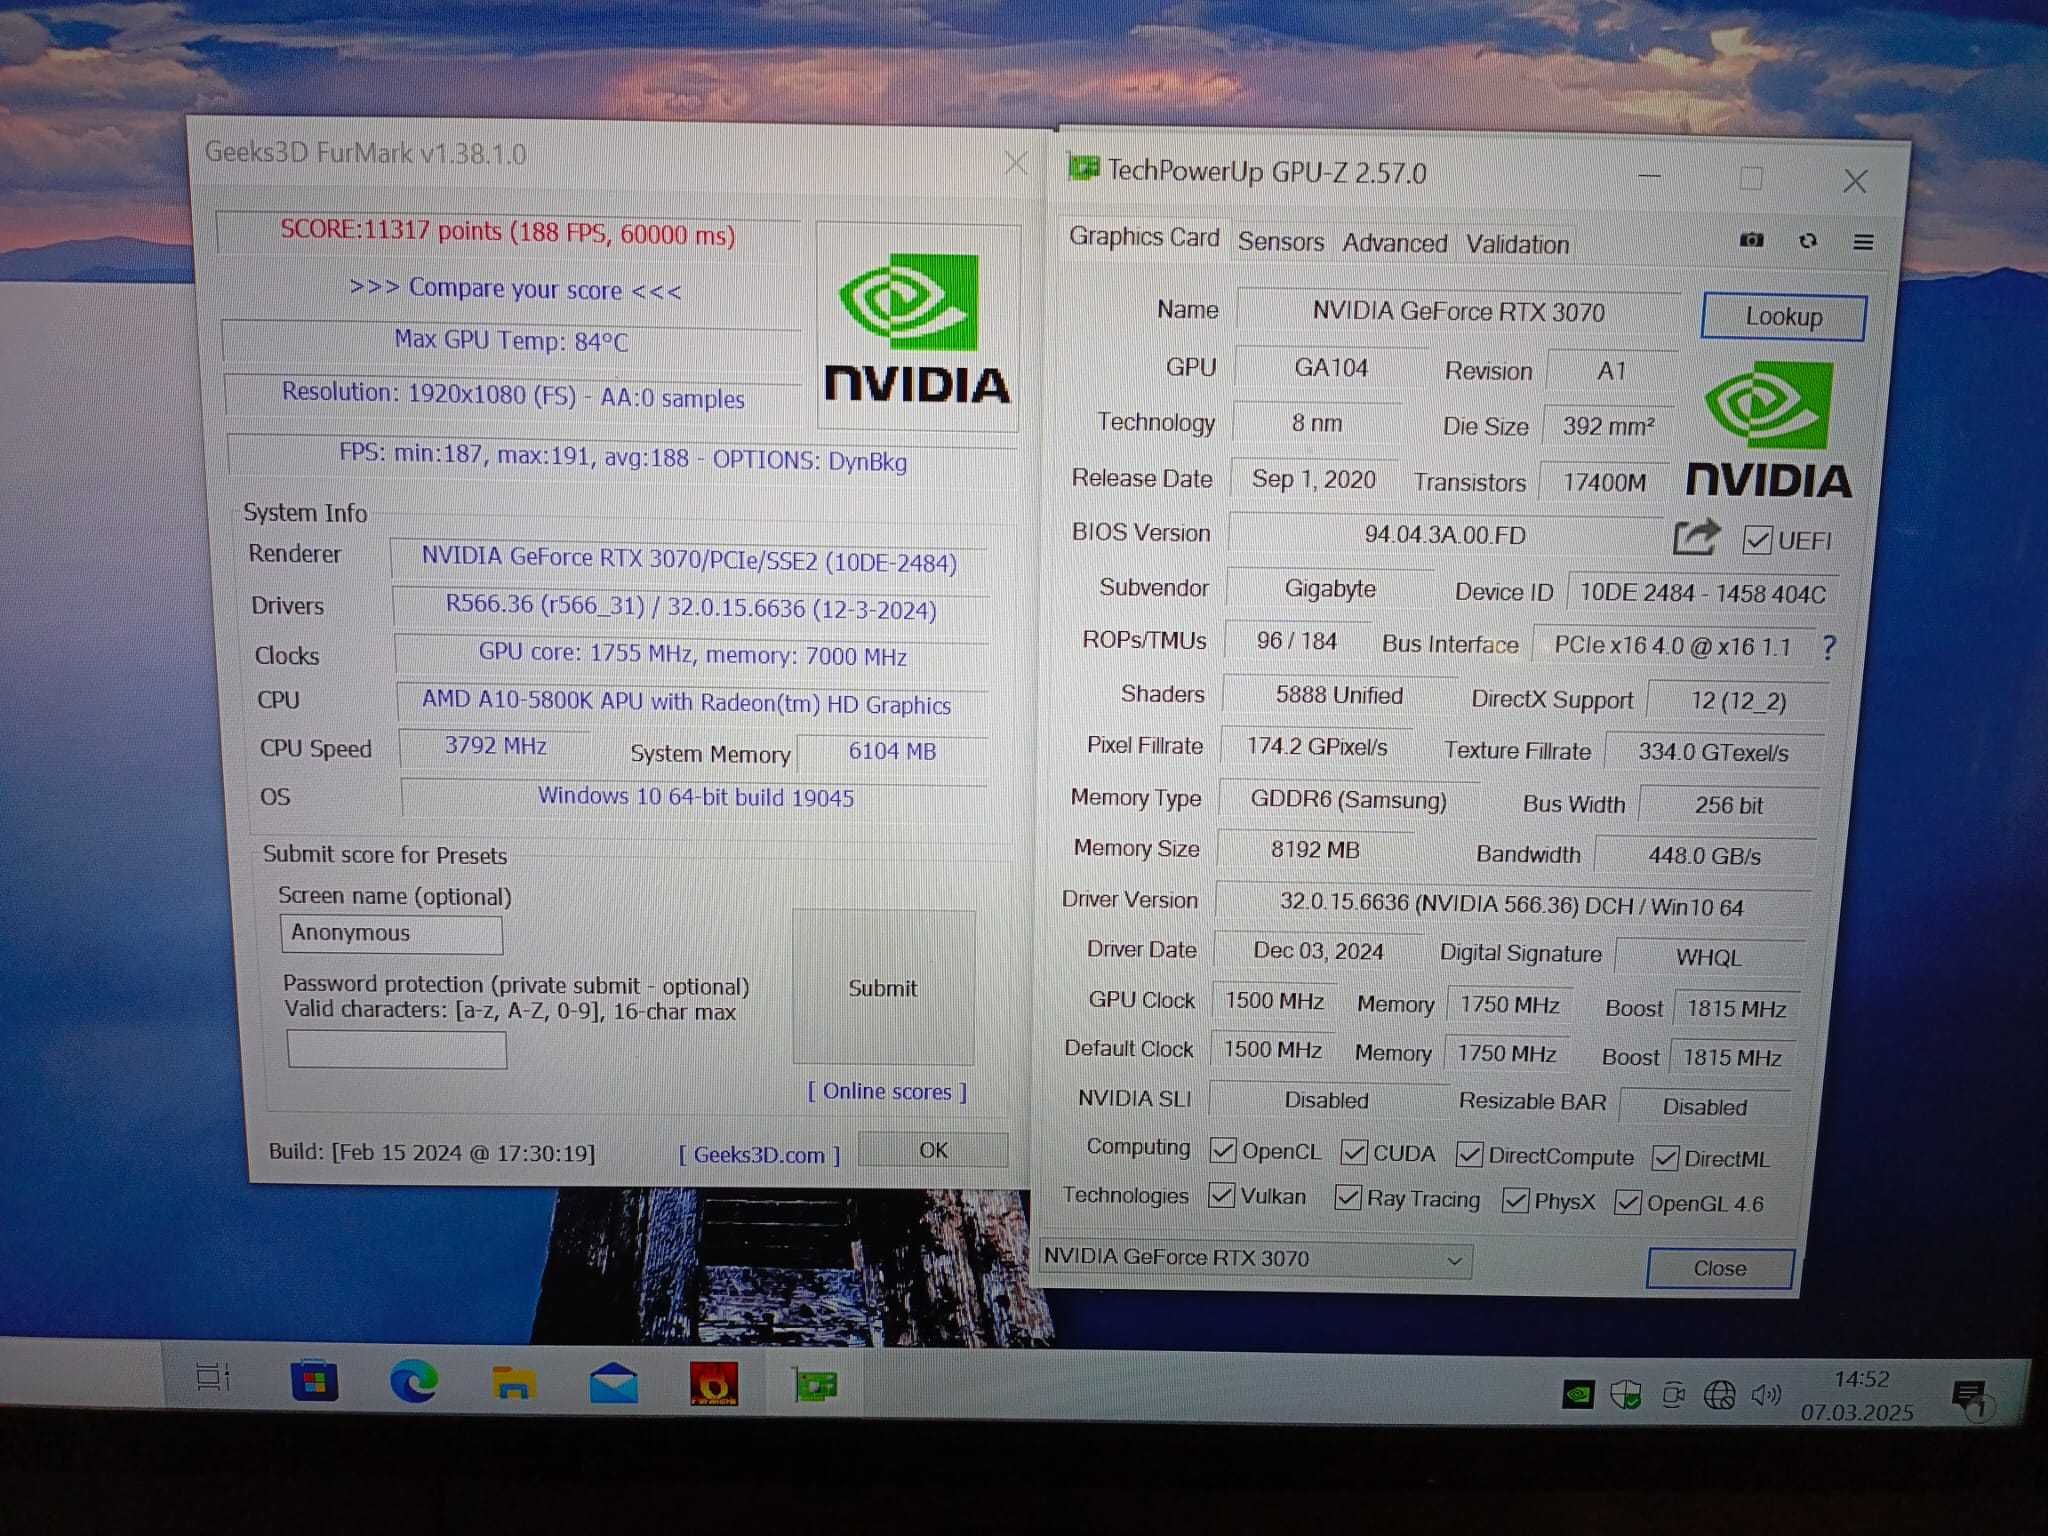Open the Mail app from taskbar
The height and width of the screenshot is (1536, 2048).
tap(613, 1384)
